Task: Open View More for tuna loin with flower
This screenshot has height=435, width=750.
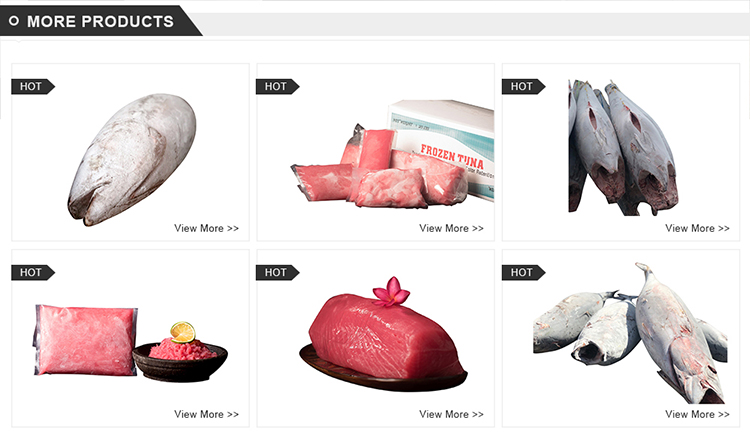Action: coord(452,414)
